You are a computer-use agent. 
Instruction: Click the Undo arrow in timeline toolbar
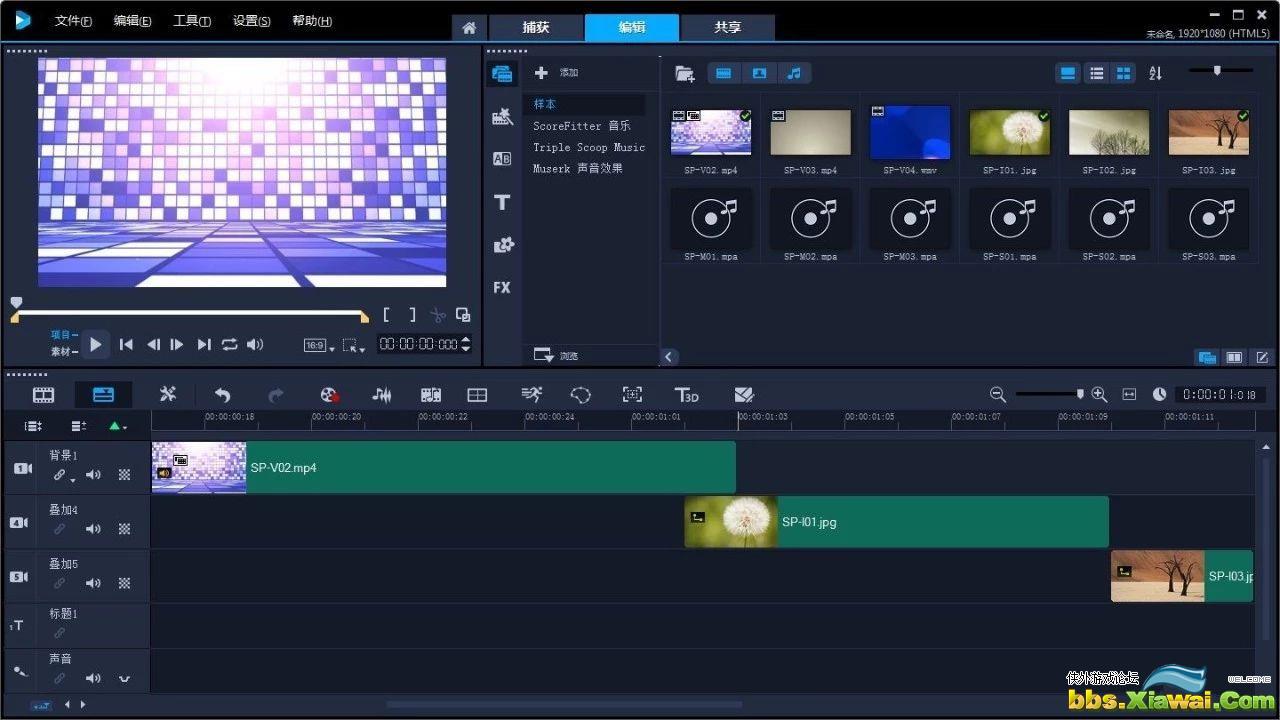pyautogui.click(x=222, y=395)
